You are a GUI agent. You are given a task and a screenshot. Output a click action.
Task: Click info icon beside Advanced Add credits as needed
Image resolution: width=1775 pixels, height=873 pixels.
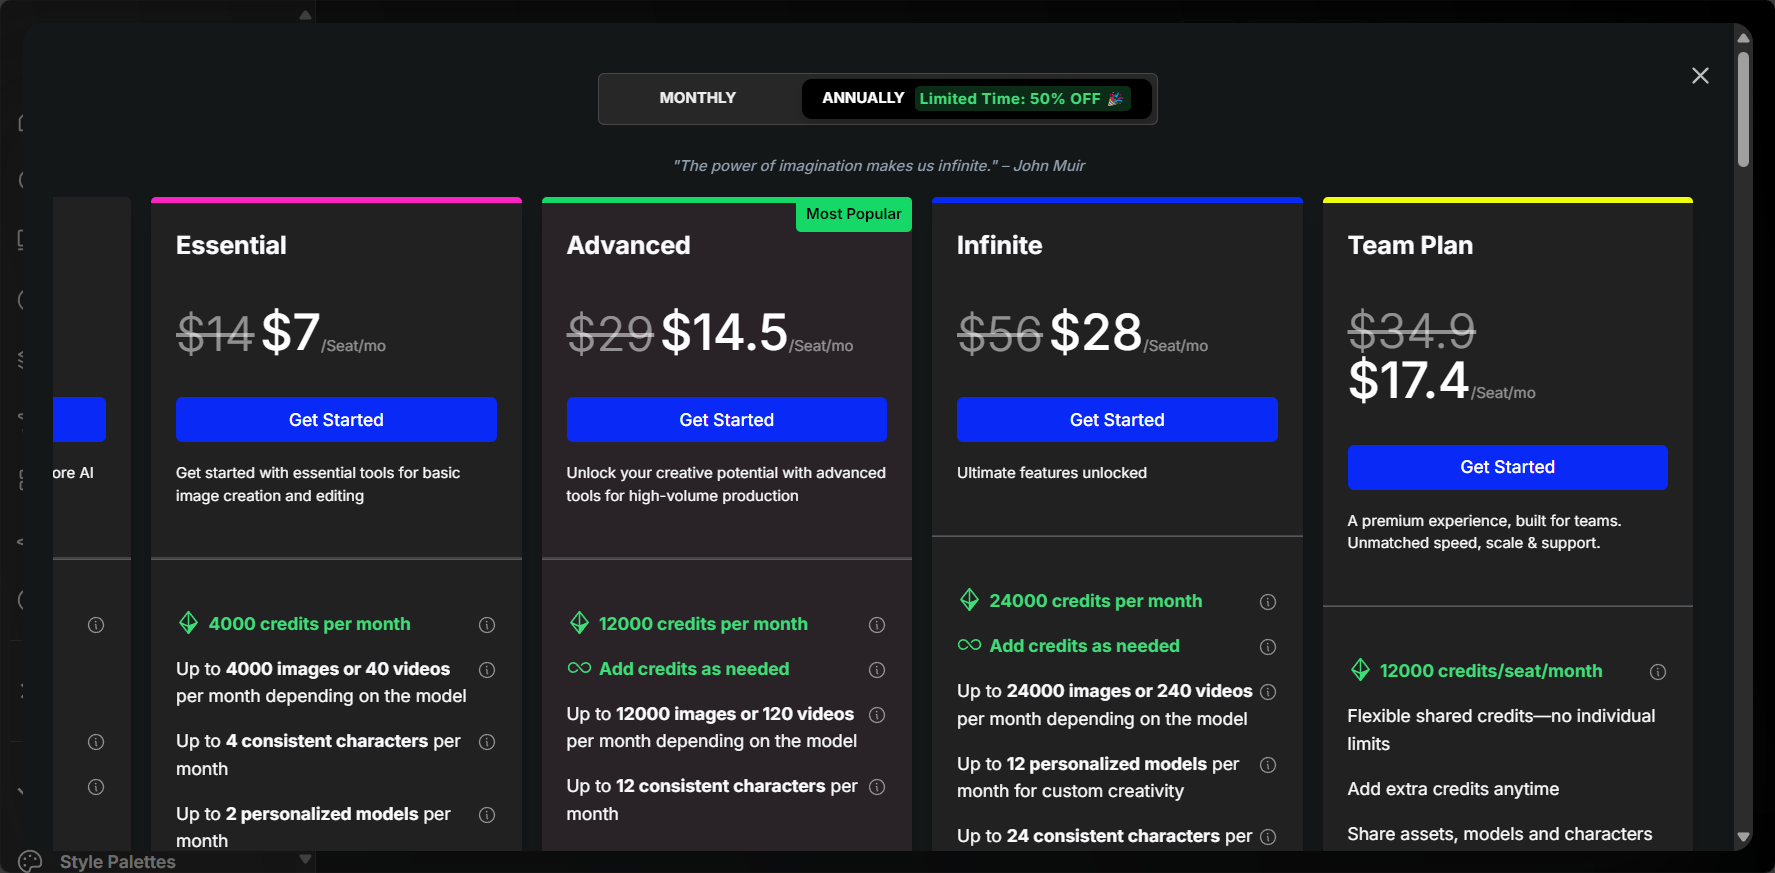coord(877,670)
